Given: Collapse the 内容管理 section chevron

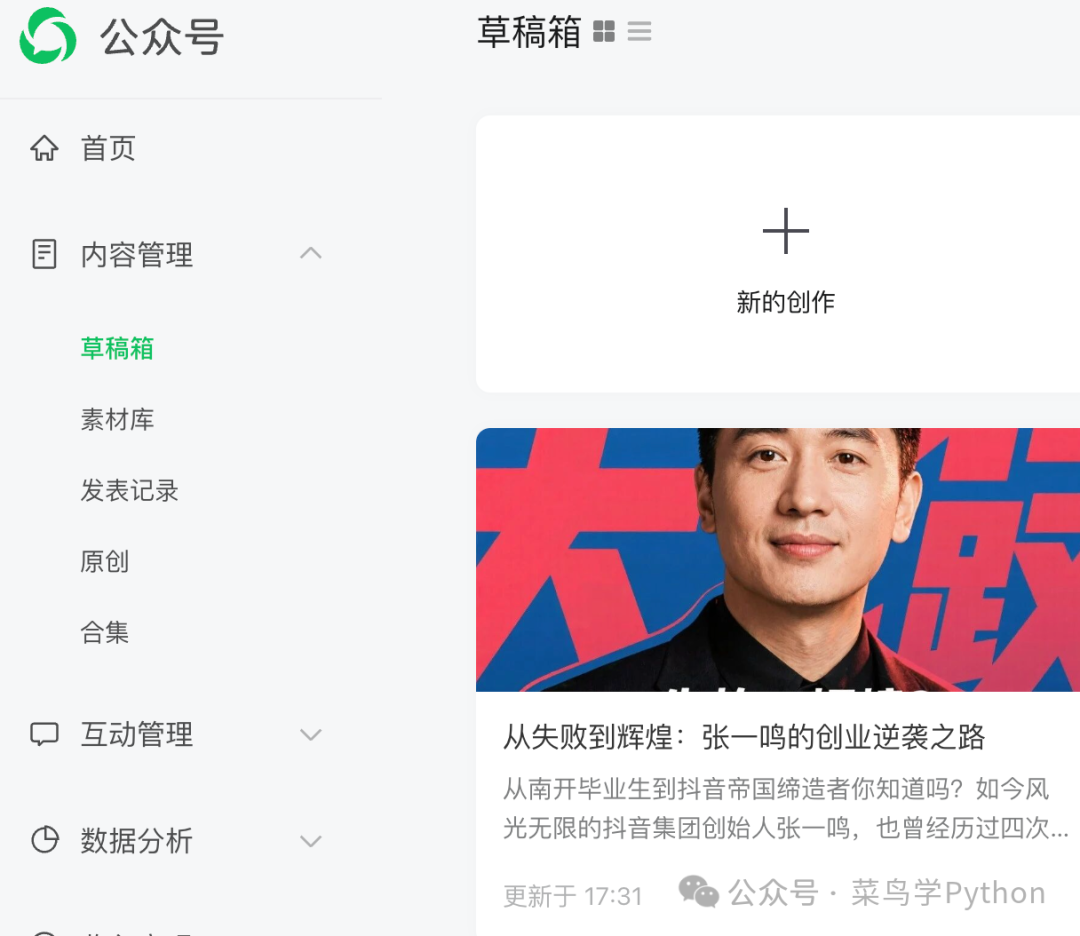Looking at the screenshot, I should 311,253.
